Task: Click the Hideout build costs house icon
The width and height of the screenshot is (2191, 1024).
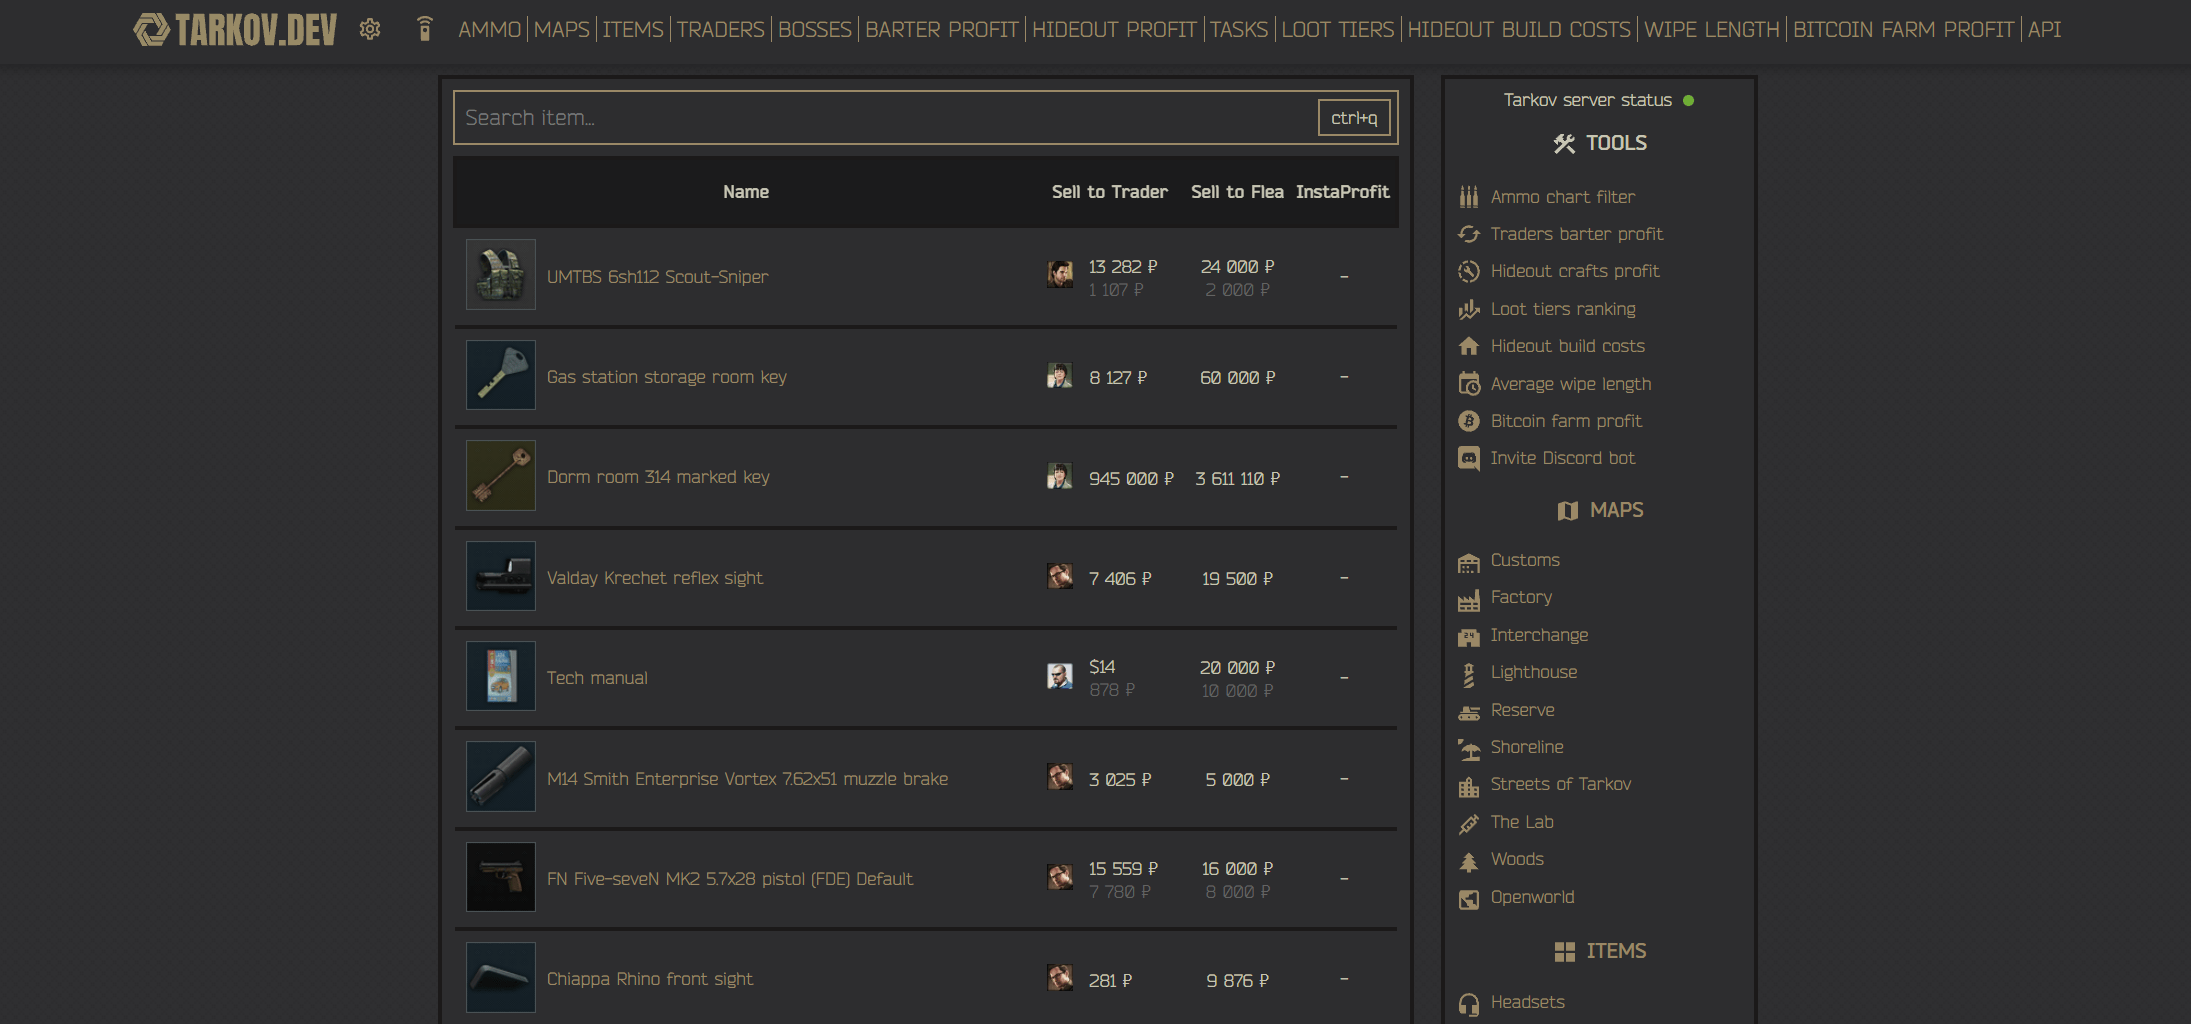Action: [1468, 346]
